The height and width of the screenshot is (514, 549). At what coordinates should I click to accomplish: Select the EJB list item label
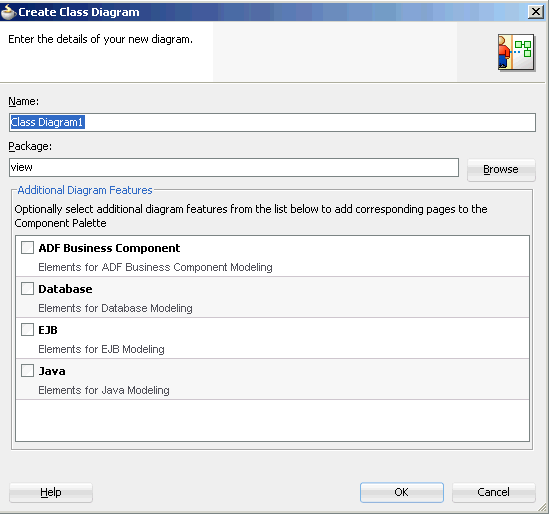[48, 330]
